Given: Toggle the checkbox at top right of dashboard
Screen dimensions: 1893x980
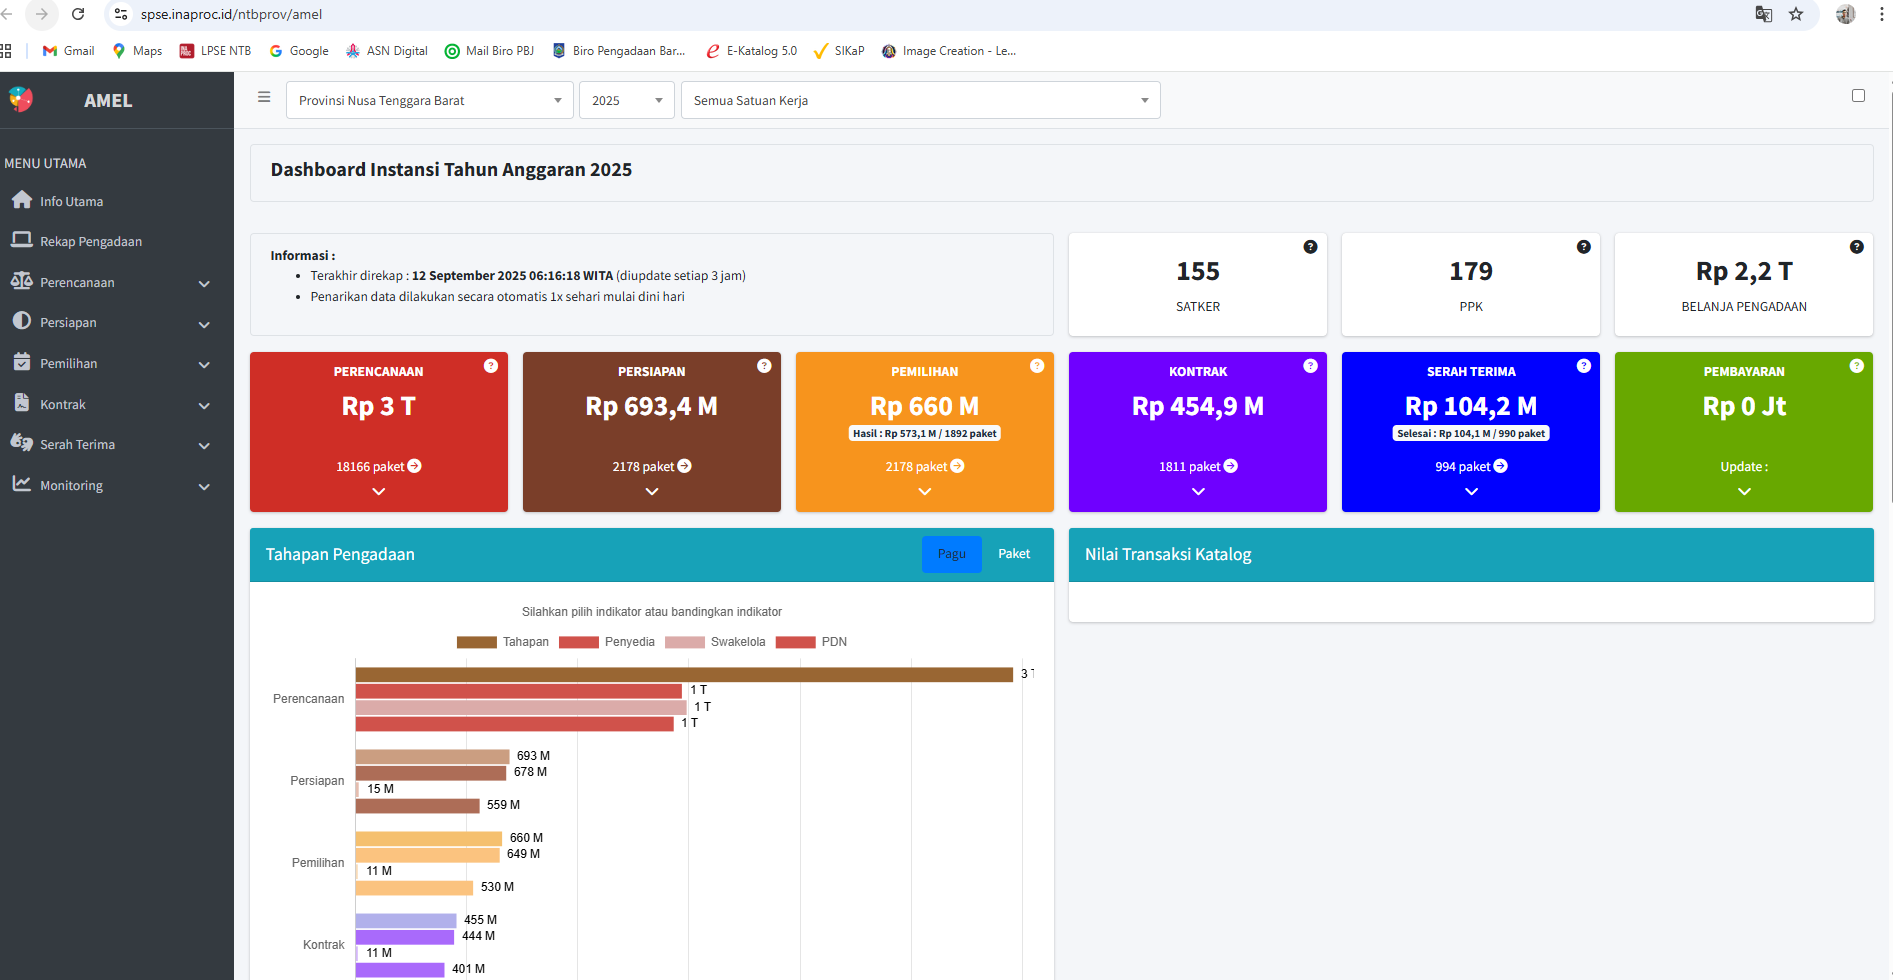Looking at the screenshot, I should [x=1858, y=96].
